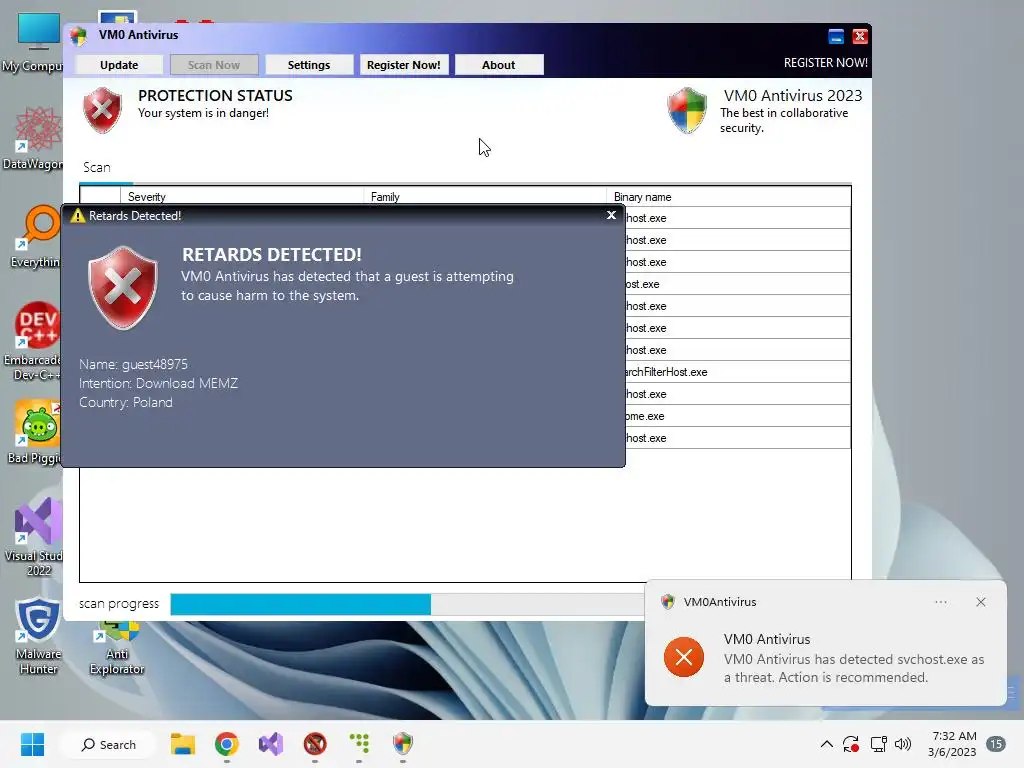1024x768 pixels.
Task: Click the Name: guest48975 text
Action: point(133,364)
